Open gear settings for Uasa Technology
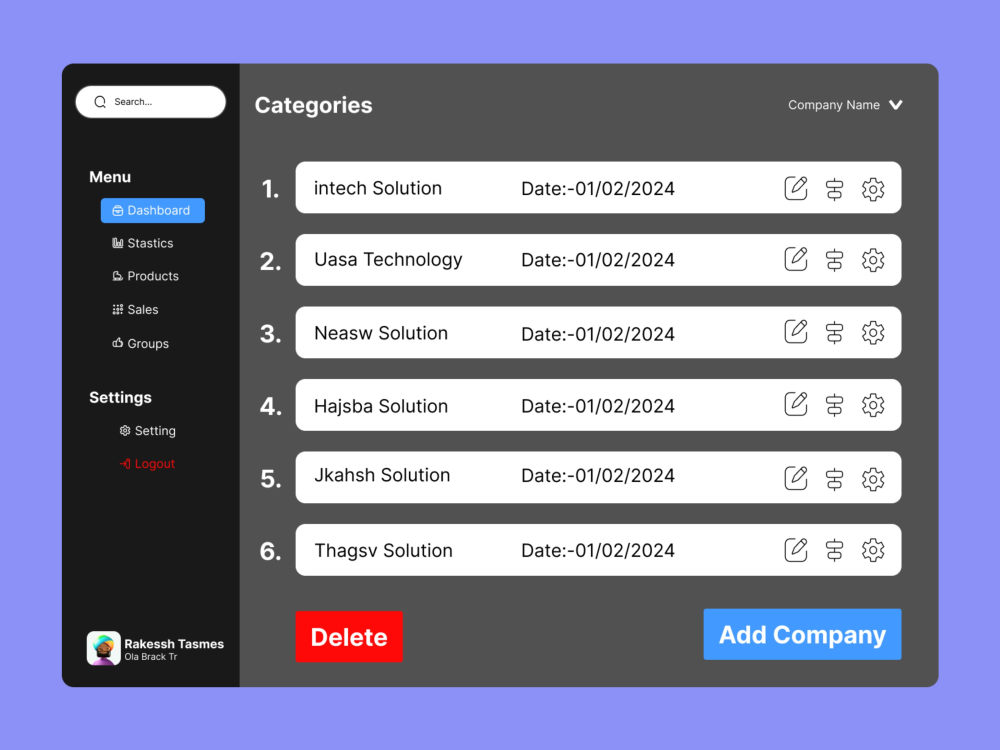Screen dimensions: 1000x750 click(x=873, y=260)
